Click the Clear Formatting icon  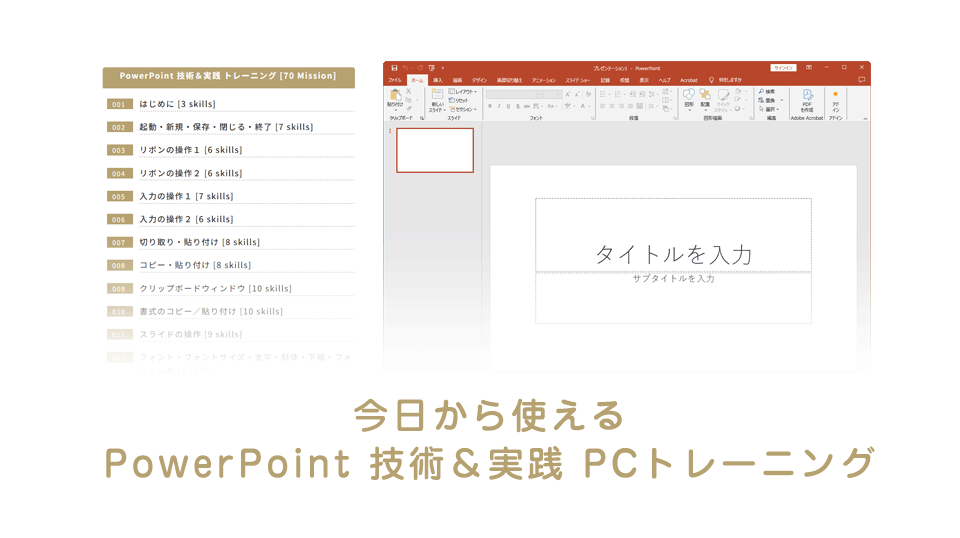point(588,94)
